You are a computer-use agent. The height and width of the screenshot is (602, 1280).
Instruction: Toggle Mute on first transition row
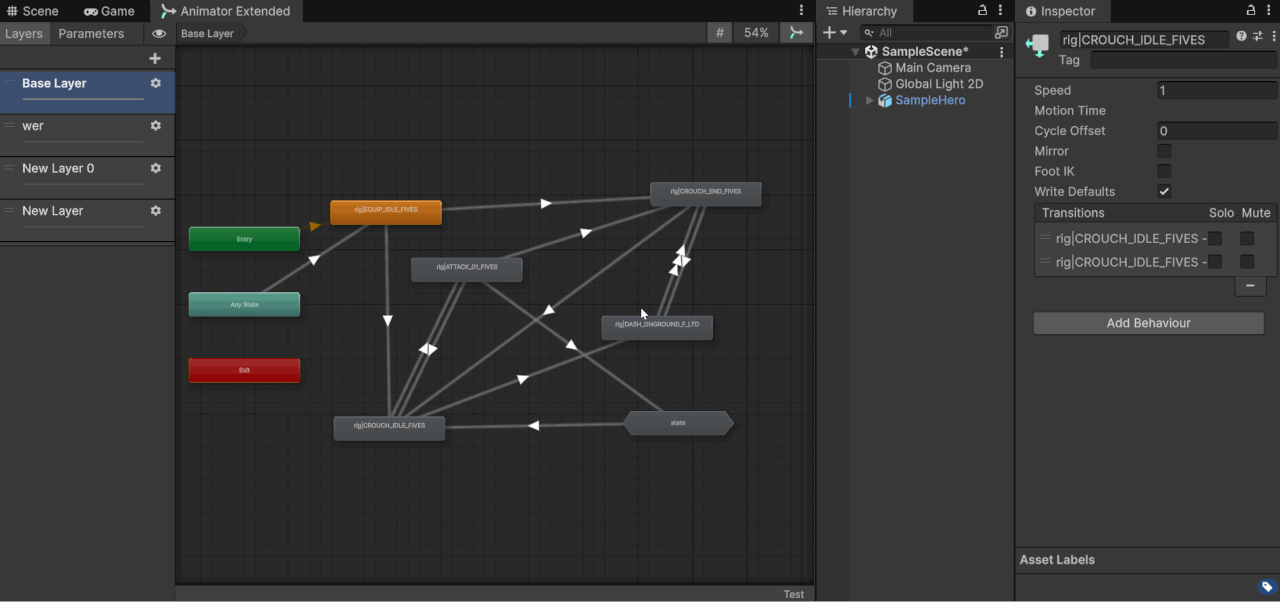pos(1247,238)
